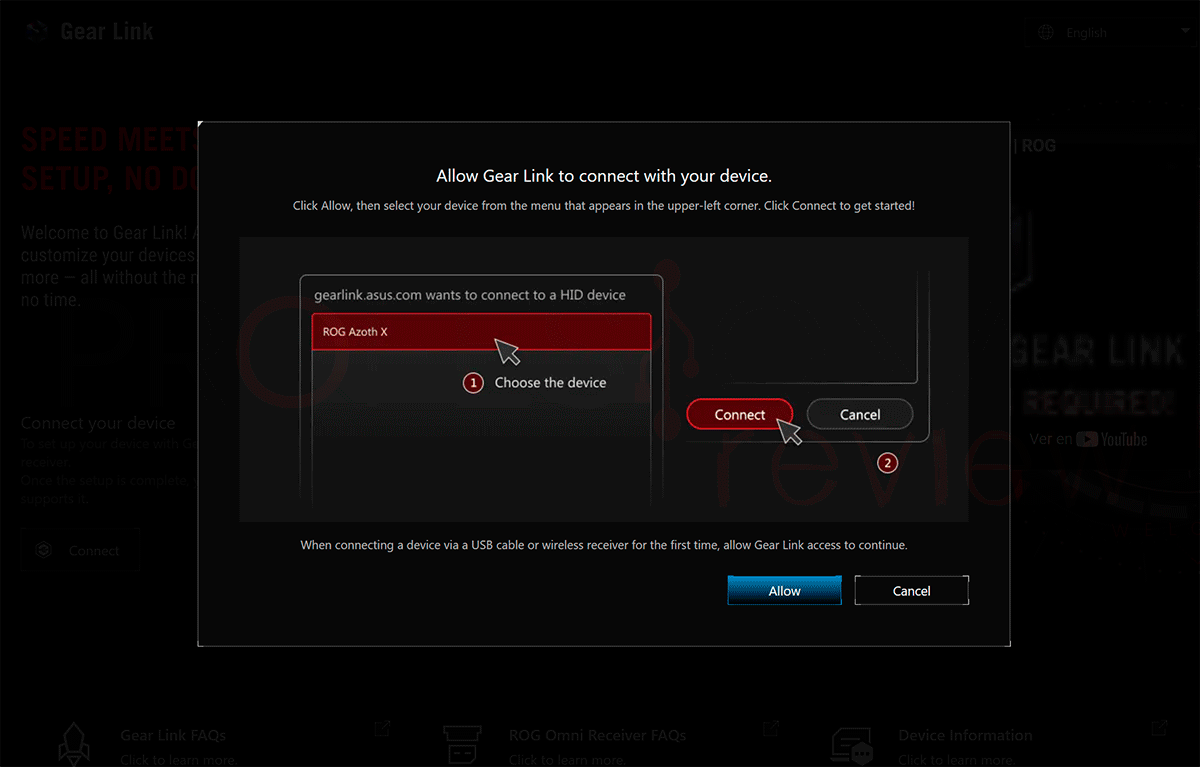This screenshot has width=1200, height=767.
Task: Click external-link icon on Gear Link FAQs card
Action: point(382,729)
